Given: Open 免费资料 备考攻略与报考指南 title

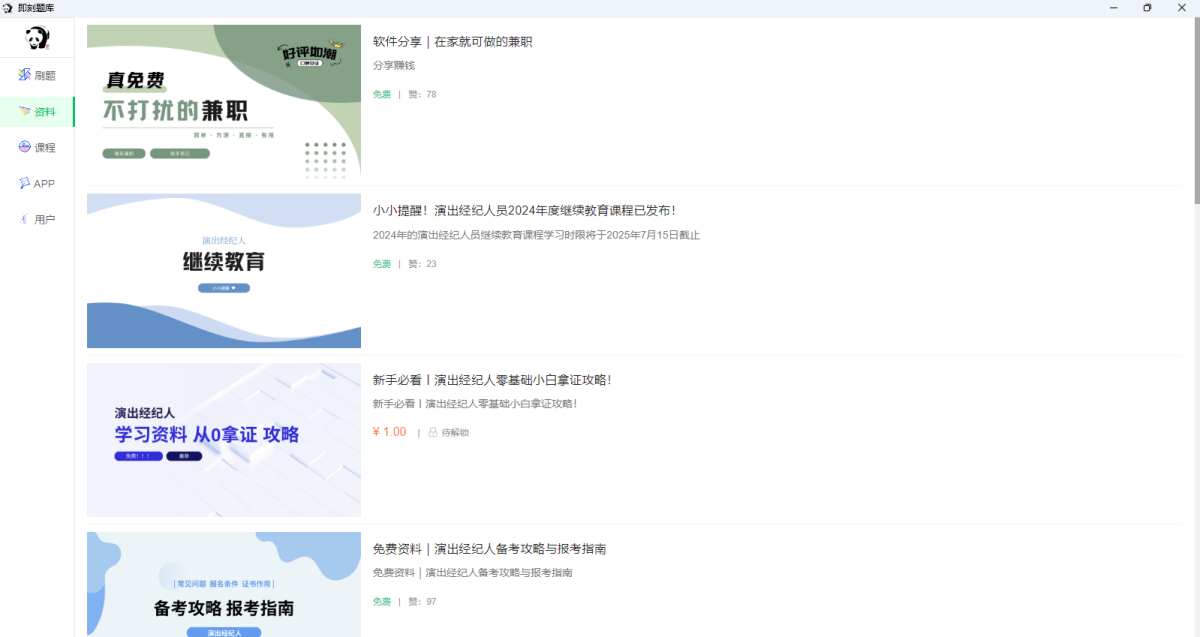Looking at the screenshot, I should pos(489,549).
